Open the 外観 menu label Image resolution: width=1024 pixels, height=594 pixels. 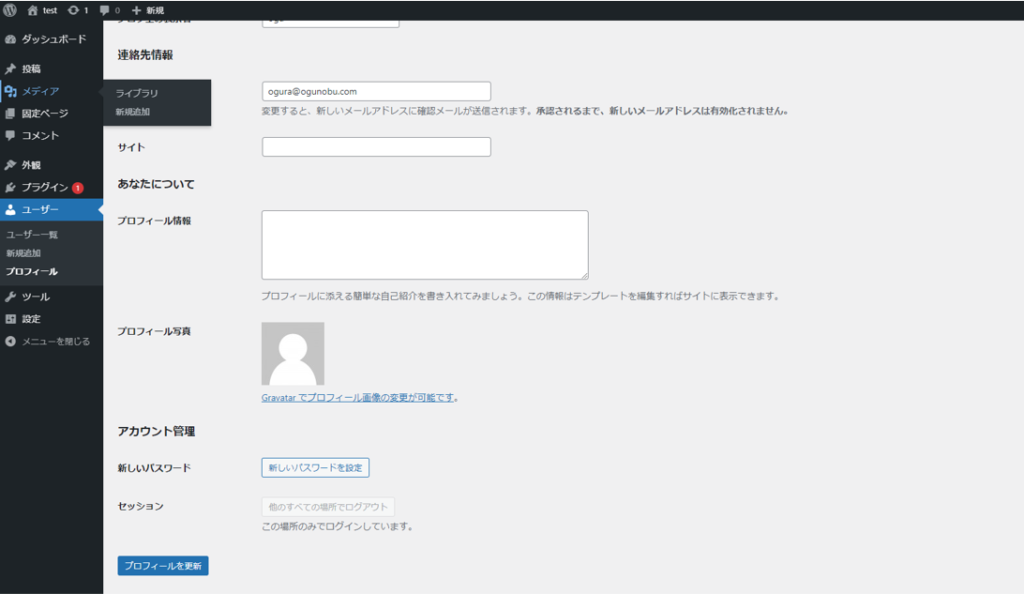pyautogui.click(x=31, y=165)
